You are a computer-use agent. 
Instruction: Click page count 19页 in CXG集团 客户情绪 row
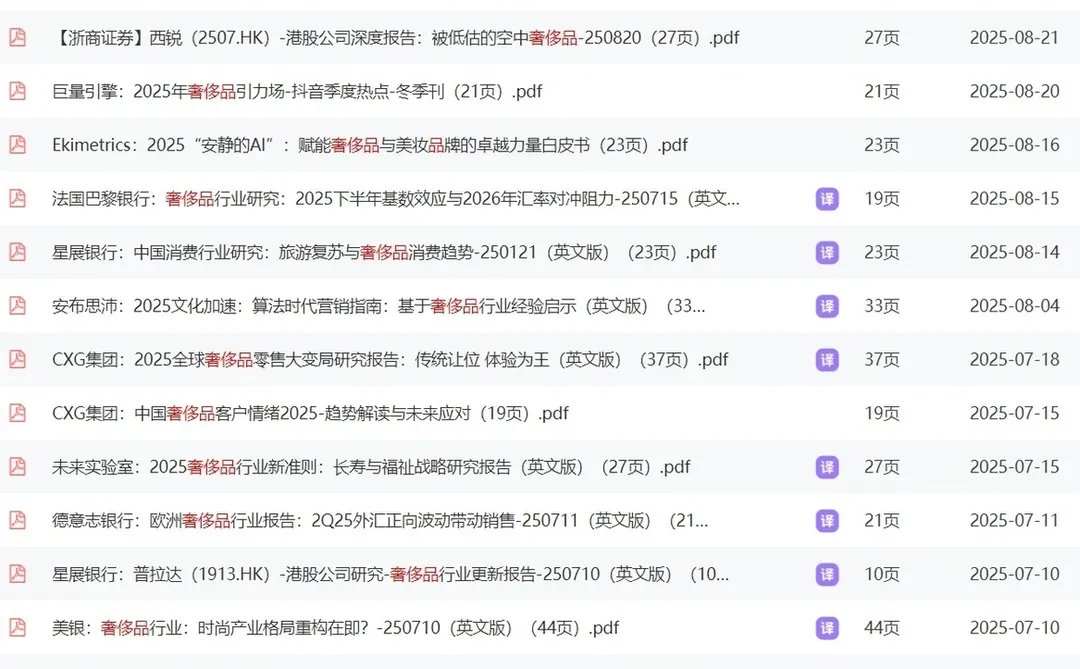pyautogui.click(x=882, y=413)
